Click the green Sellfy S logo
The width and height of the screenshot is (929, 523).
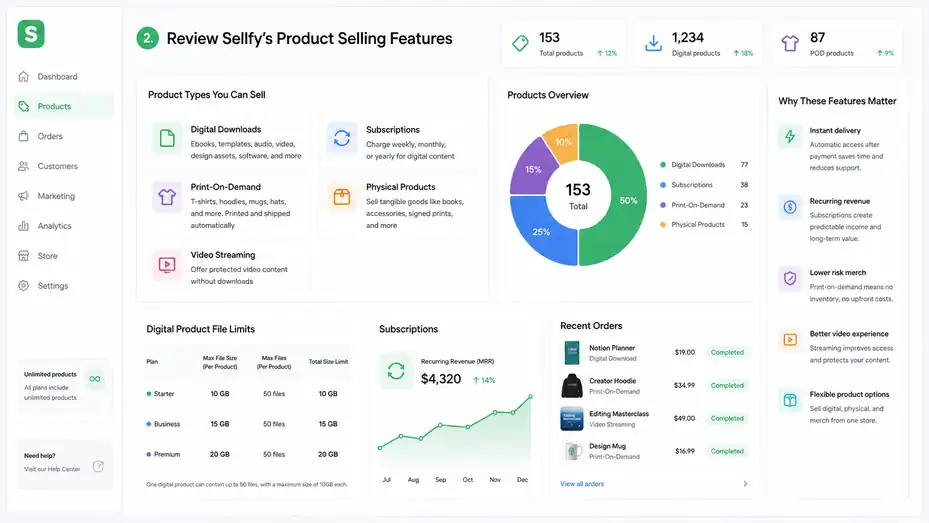click(31, 34)
